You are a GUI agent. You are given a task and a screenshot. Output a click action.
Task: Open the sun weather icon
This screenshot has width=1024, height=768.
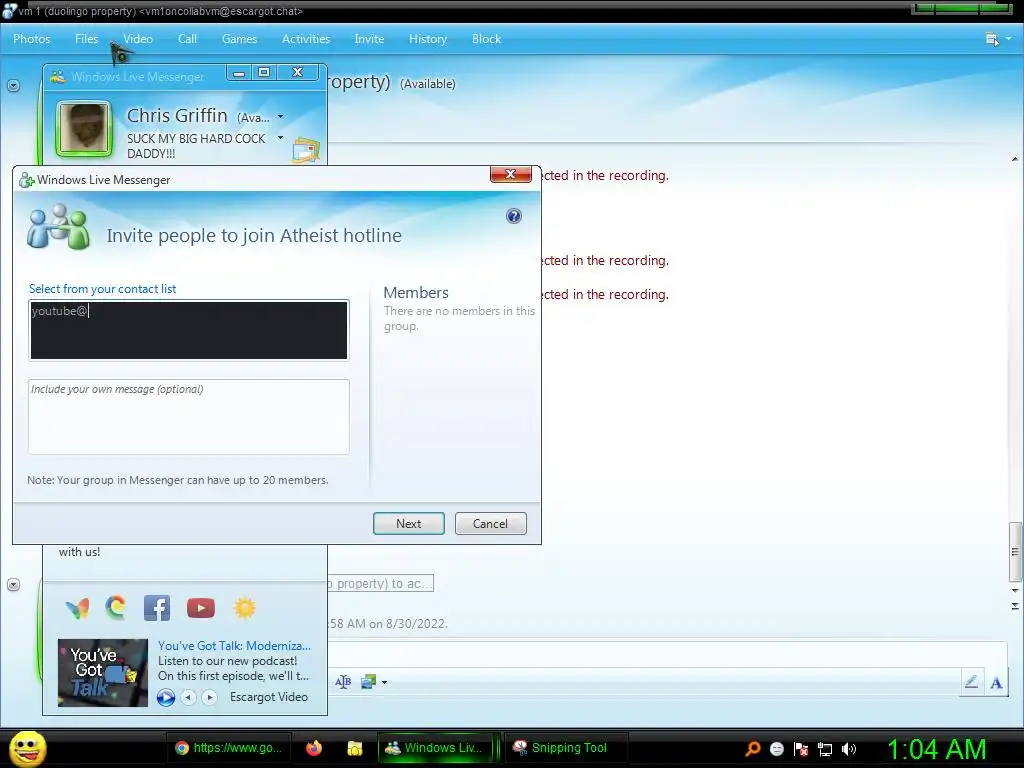pos(245,608)
